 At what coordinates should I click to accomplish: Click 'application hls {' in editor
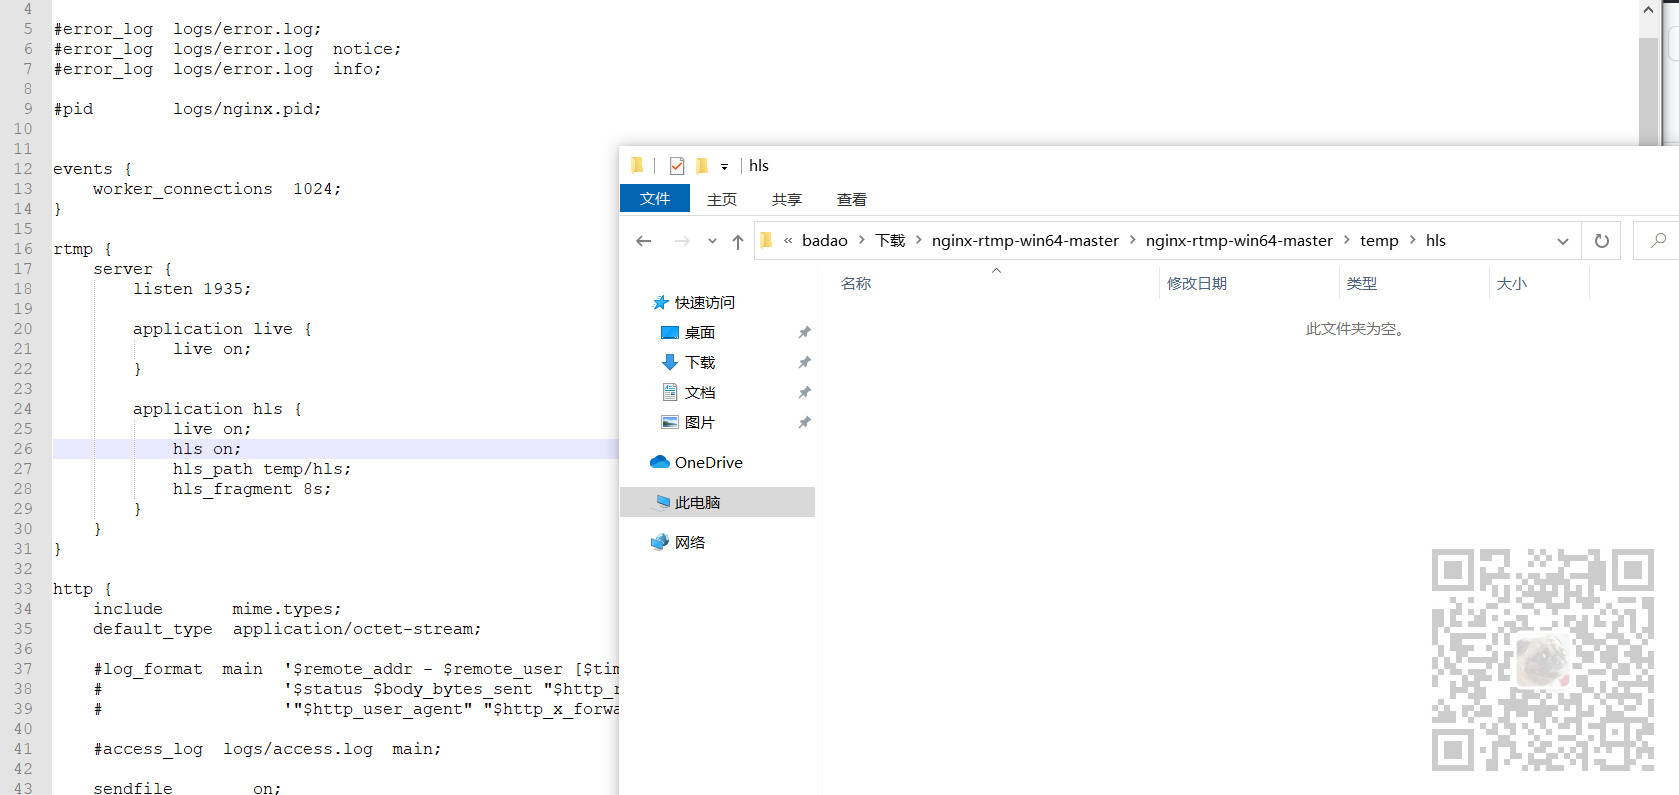click(217, 409)
